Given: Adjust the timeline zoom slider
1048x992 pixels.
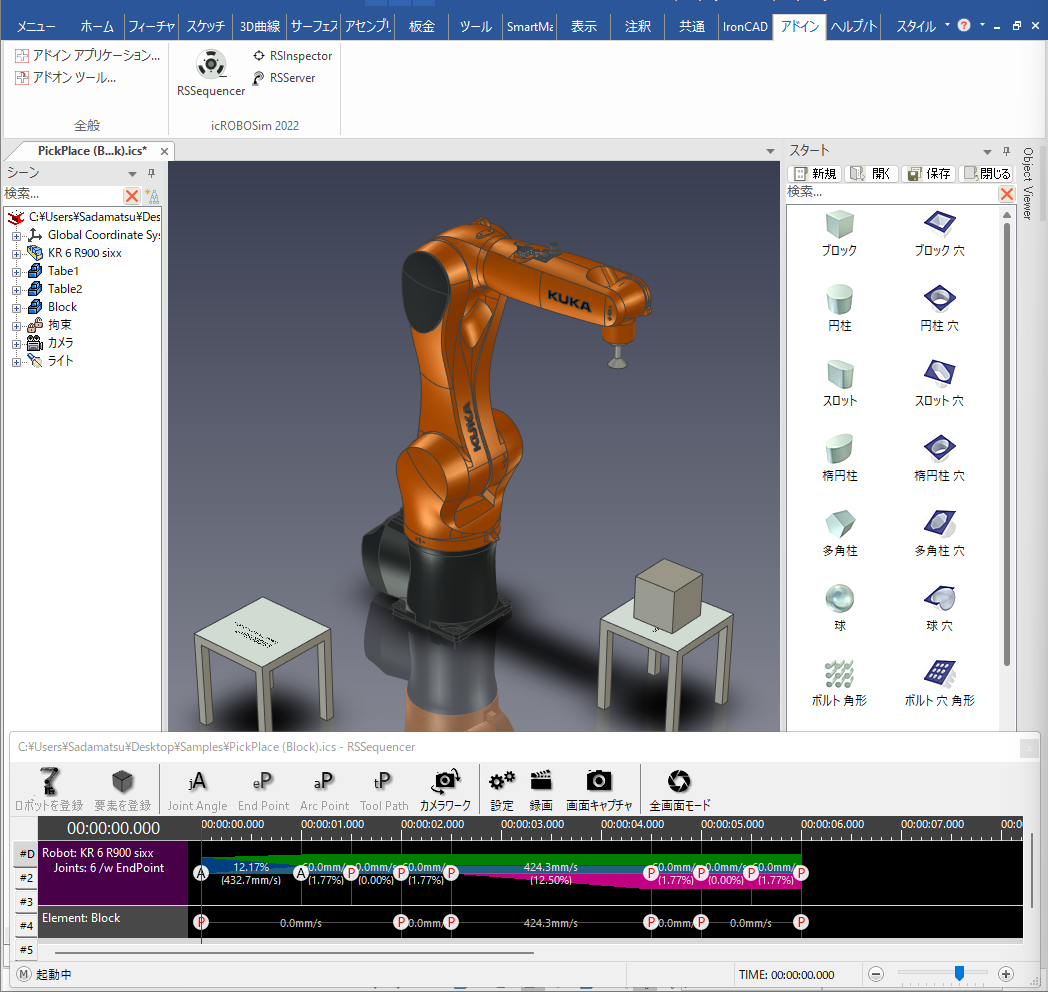Looking at the screenshot, I should [959, 973].
